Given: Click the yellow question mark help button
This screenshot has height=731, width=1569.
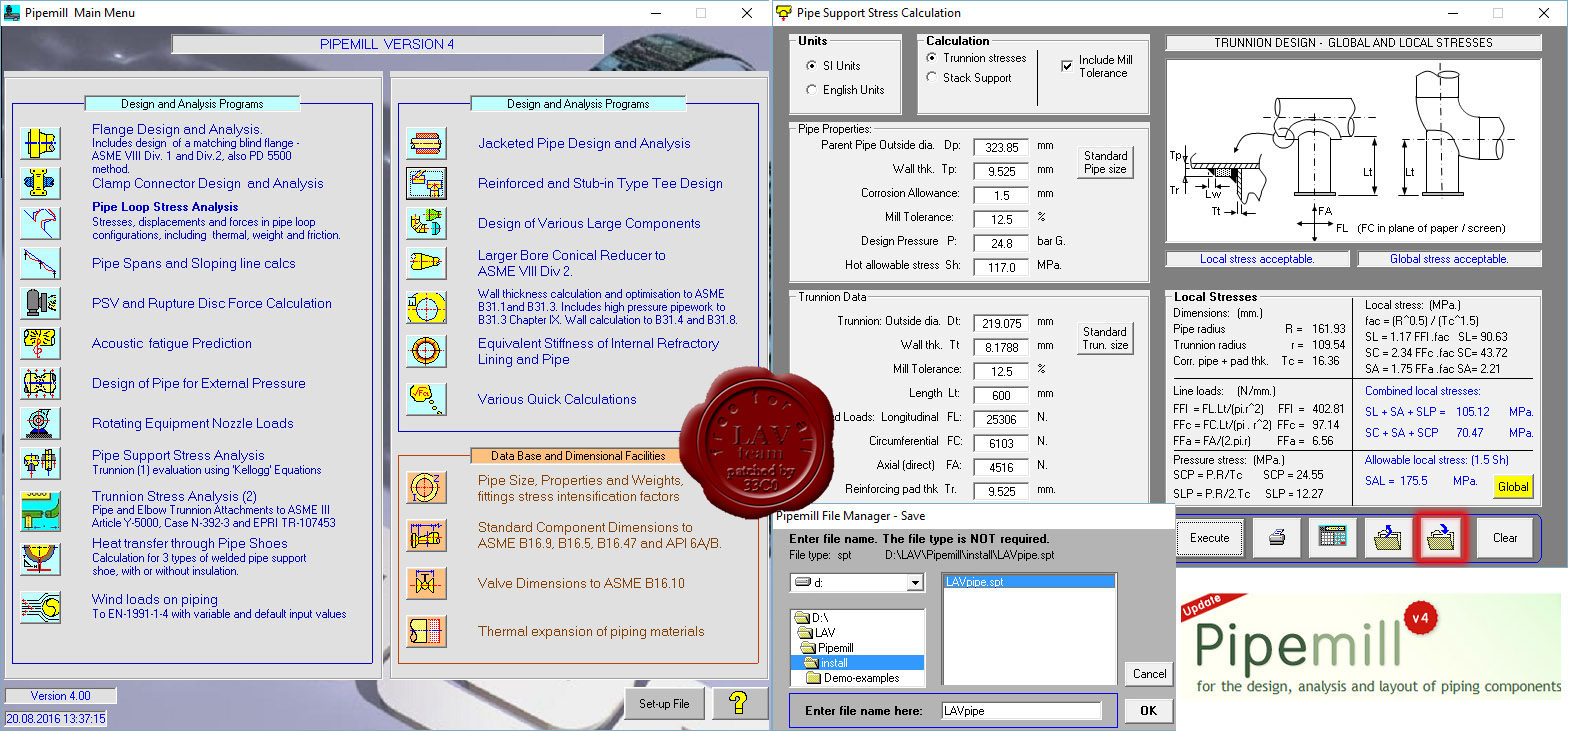Looking at the screenshot, I should point(738,703).
